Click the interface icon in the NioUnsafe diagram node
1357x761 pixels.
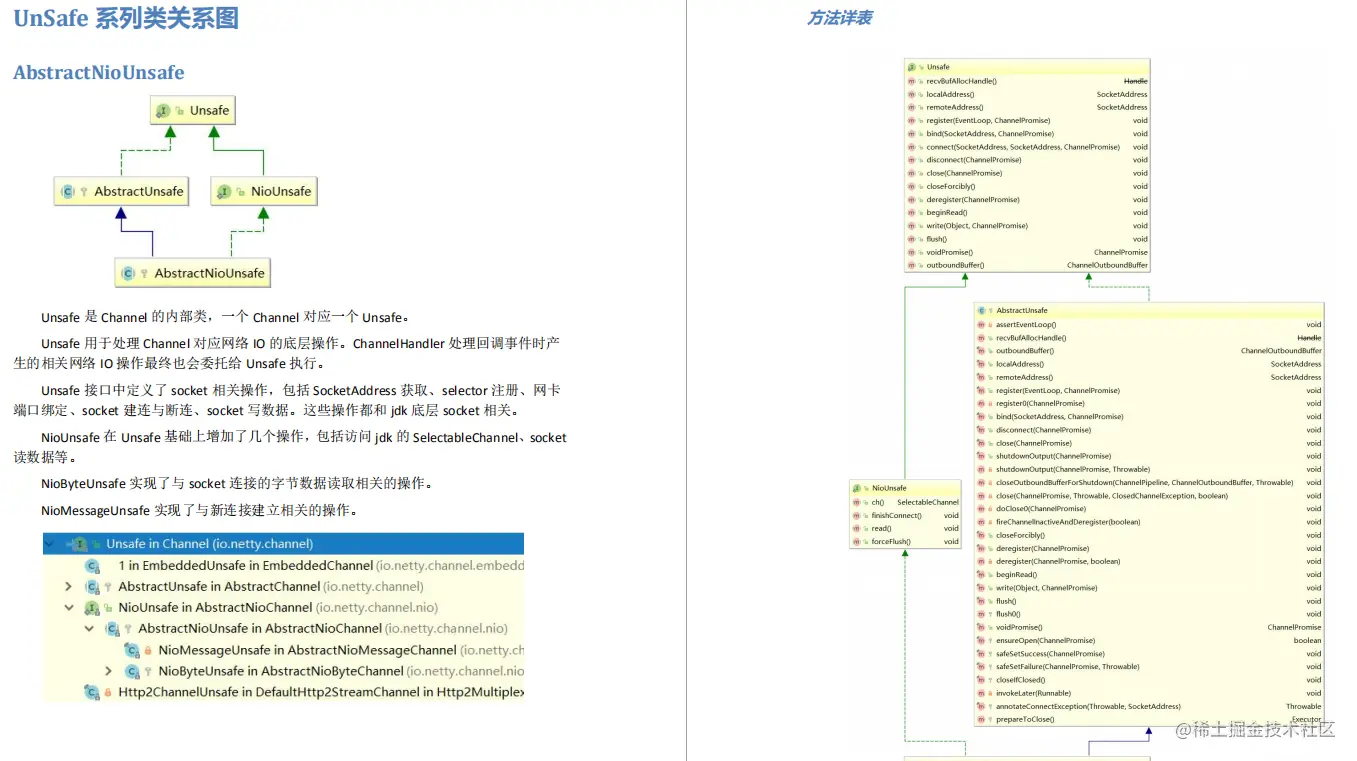(224, 192)
